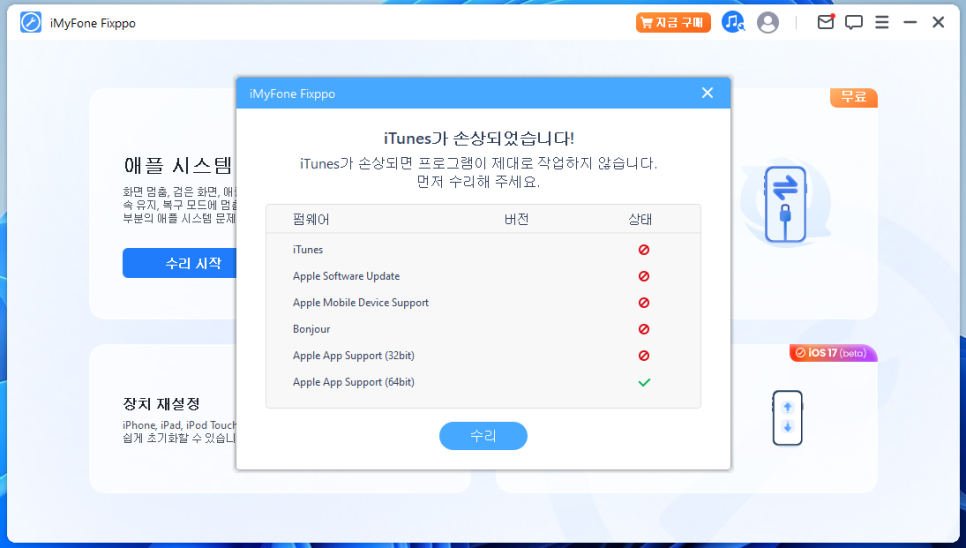Screen dimensions: 966x548
Task: Click the 상태 column header
Action: pyautogui.click(x=640, y=219)
